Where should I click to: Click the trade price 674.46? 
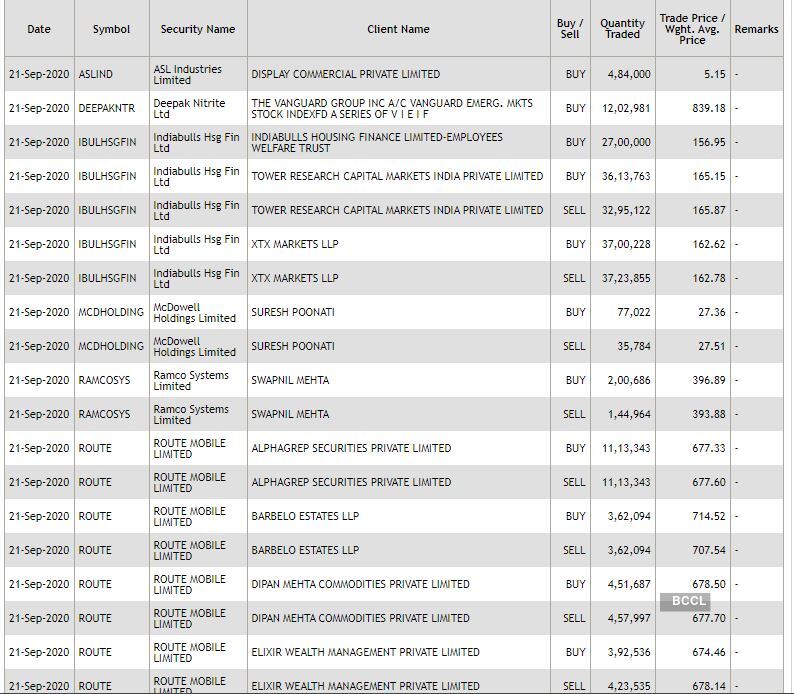coord(709,652)
